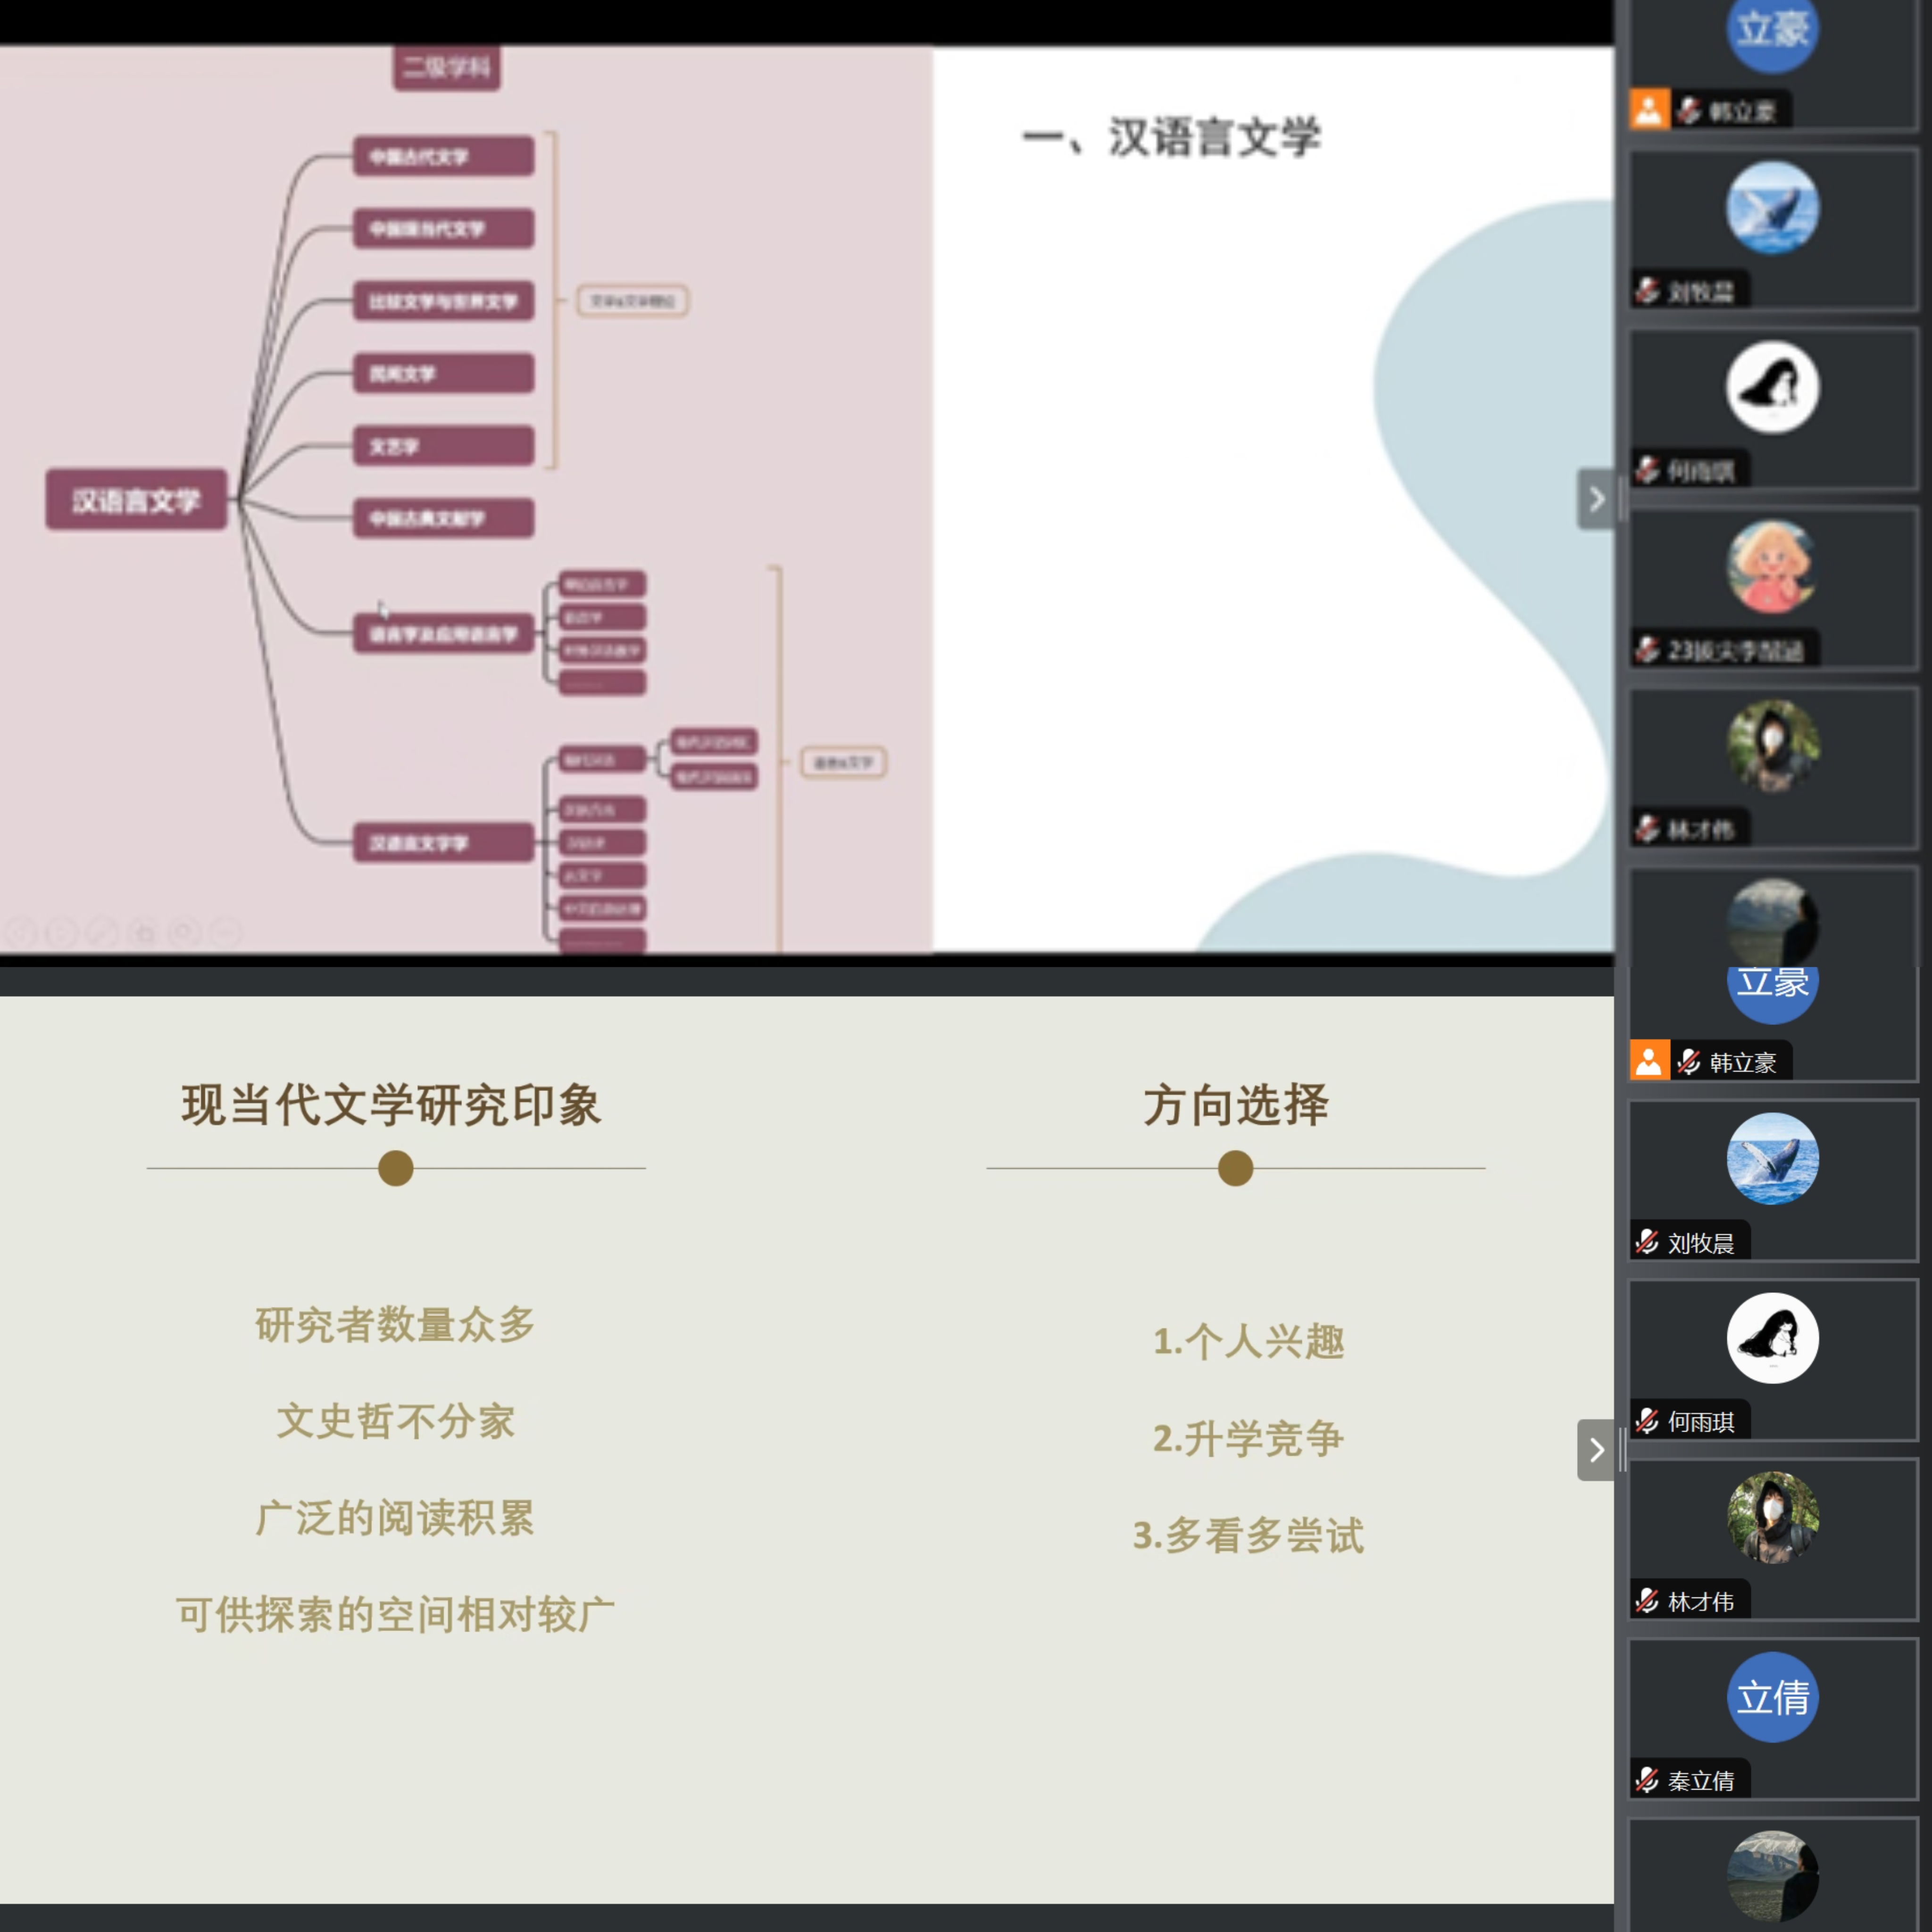Open faint more-options ellipsis on mind-map slide

(x=226, y=933)
